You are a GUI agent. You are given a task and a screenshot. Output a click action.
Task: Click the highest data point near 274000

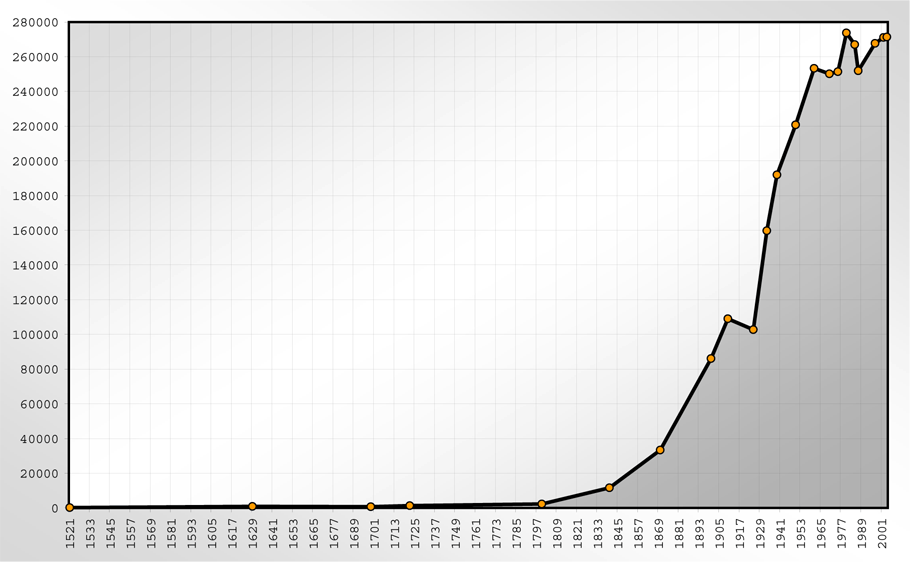[846, 33]
